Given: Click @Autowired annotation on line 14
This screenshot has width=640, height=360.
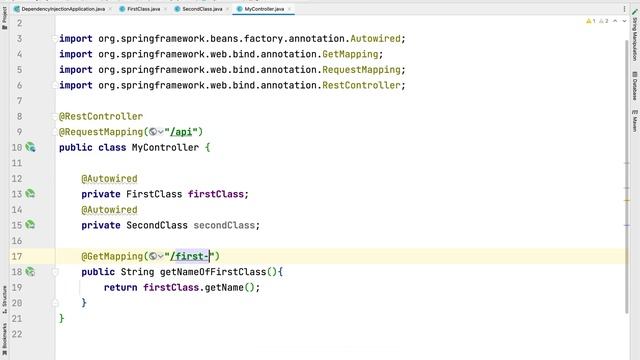Looking at the screenshot, I should 109,209.
